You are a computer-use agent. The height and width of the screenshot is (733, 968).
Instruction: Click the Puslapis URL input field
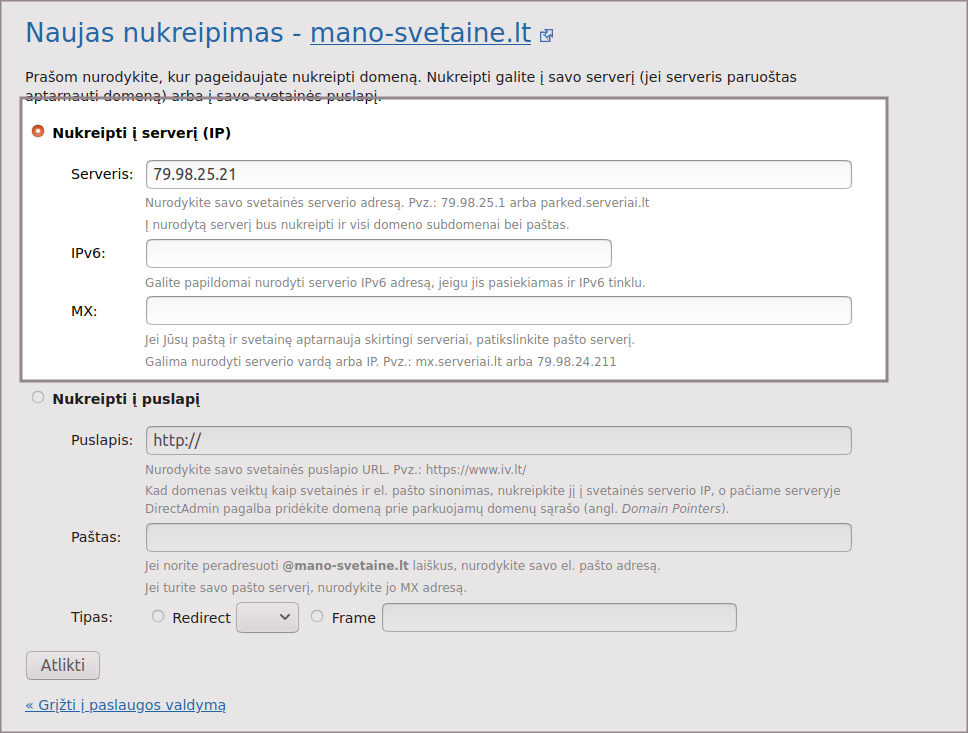tap(498, 440)
